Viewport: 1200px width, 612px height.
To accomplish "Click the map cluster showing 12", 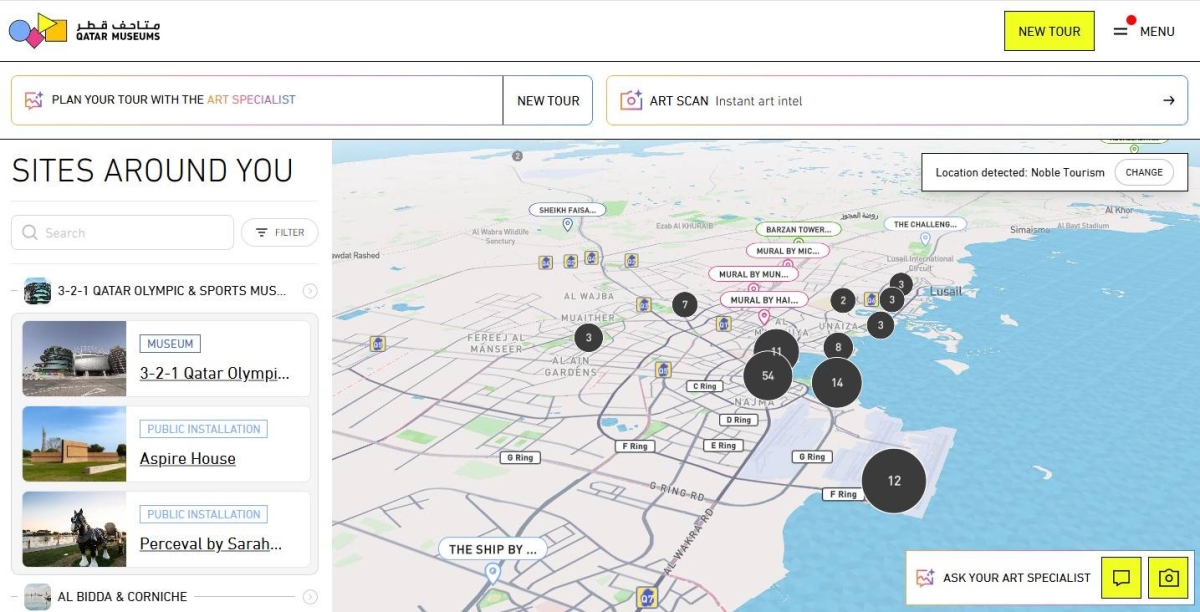I will (x=894, y=481).
